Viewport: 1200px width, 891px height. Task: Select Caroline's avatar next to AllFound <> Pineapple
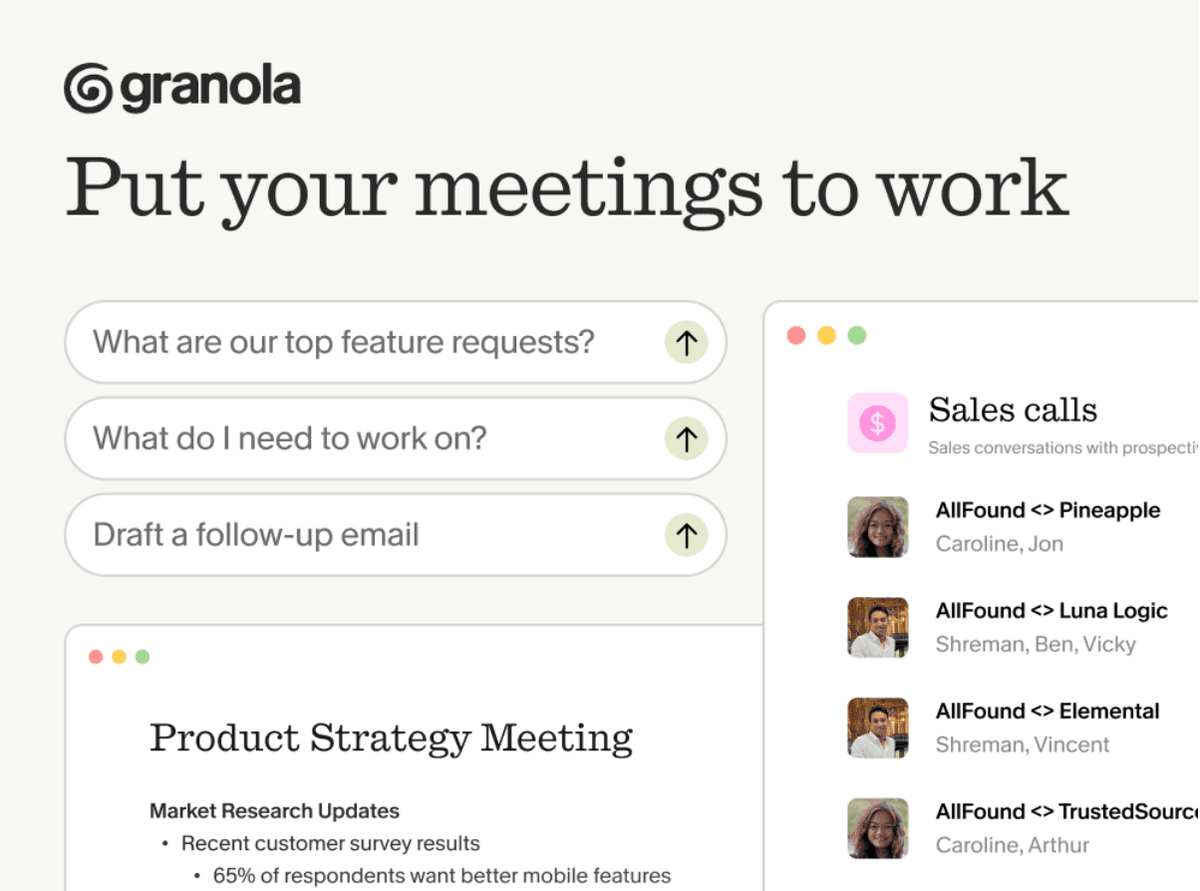coord(878,527)
